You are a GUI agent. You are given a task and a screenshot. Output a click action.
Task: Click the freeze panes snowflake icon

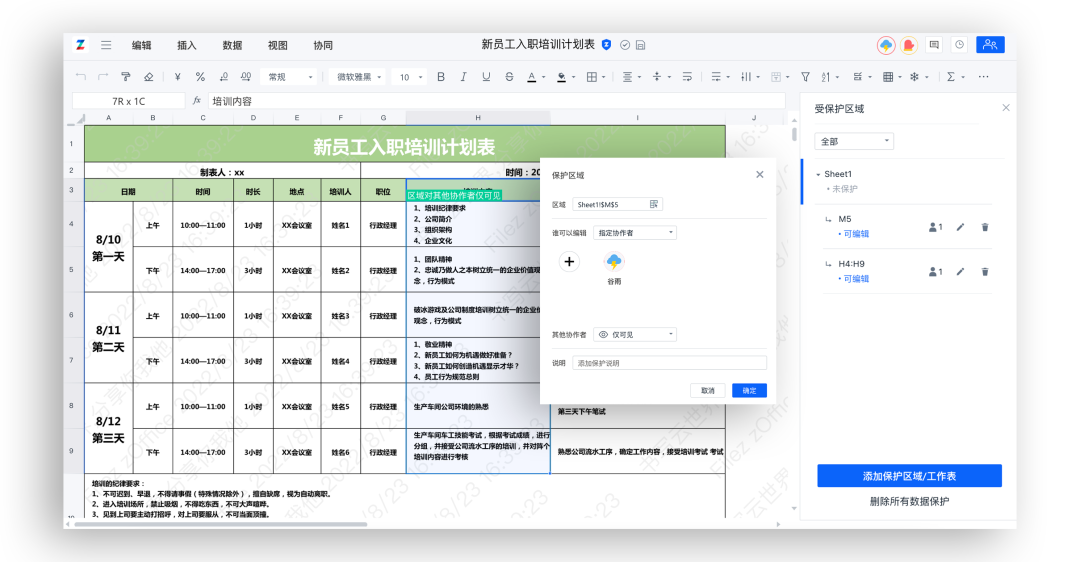(x=915, y=76)
